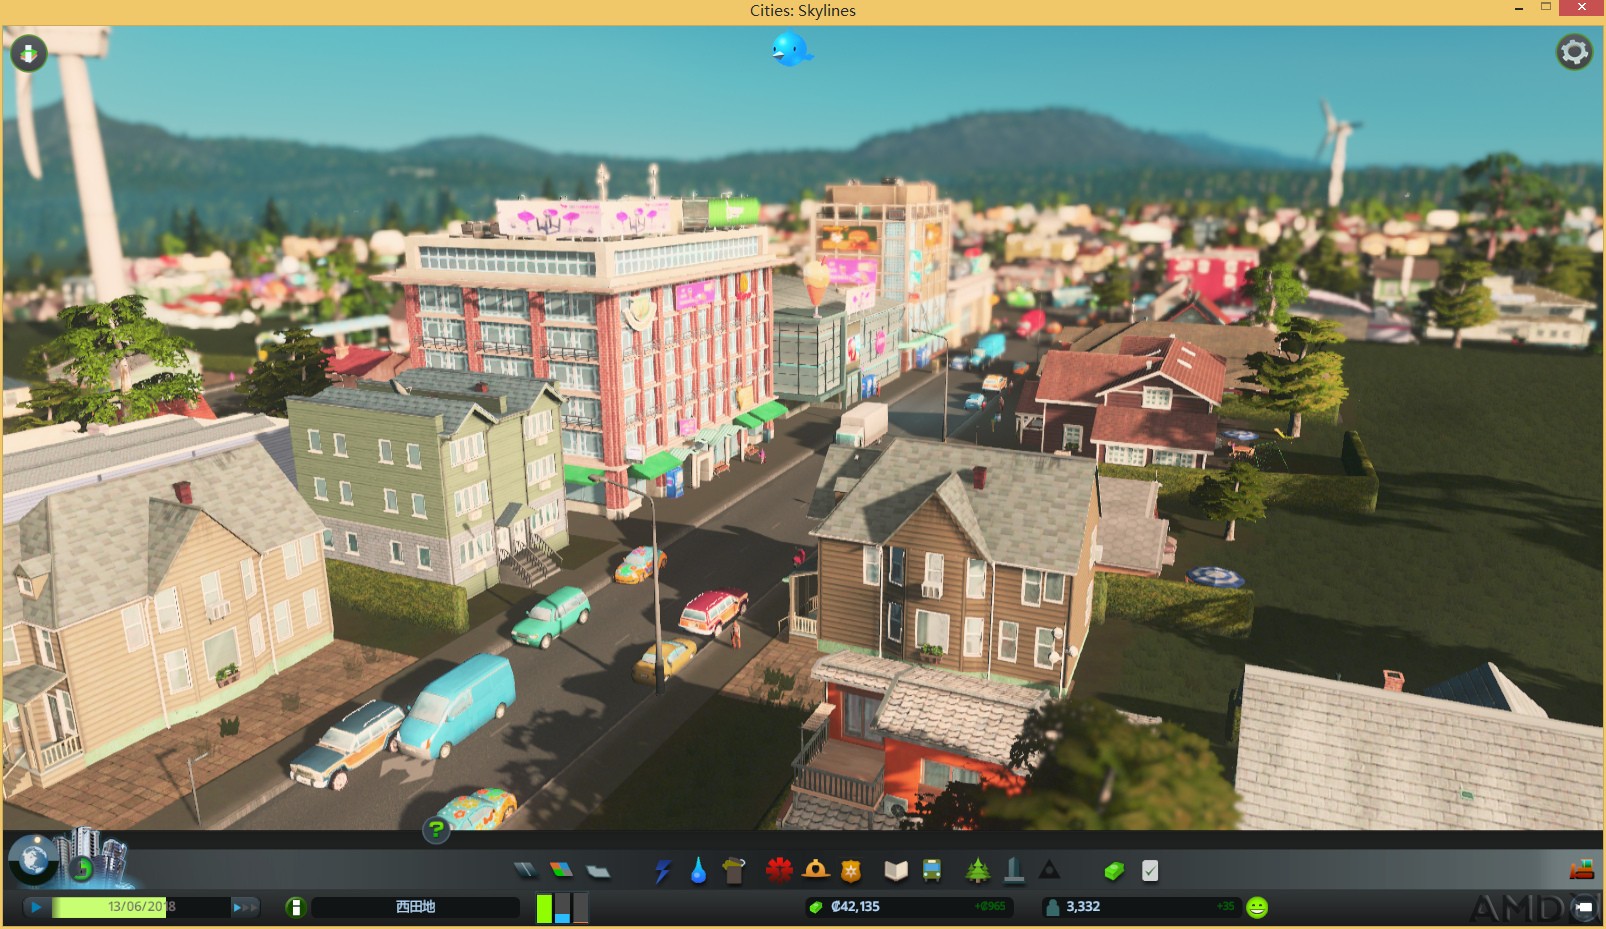Open the Public Transport menu
Viewport: 1606px width, 929px height.
pos(932,871)
